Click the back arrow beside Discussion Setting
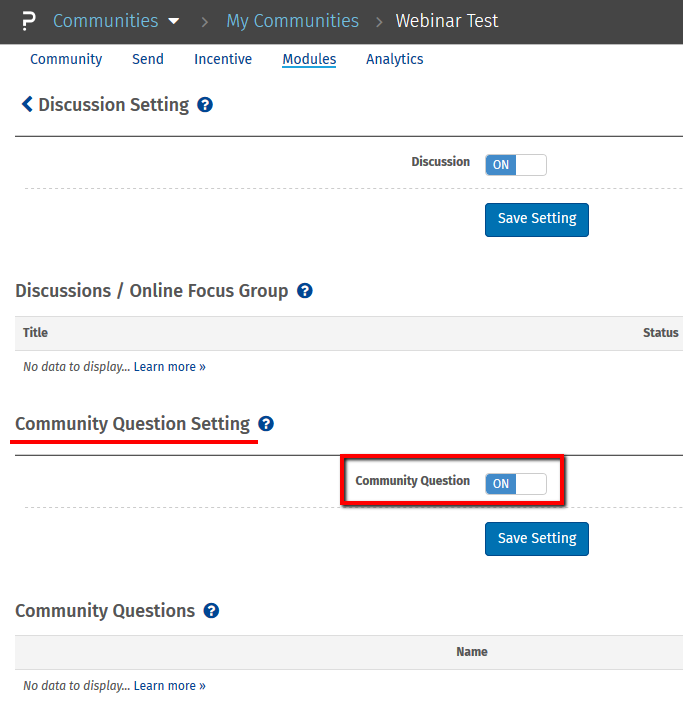Viewport: 684px width, 714px height. [x=27, y=105]
